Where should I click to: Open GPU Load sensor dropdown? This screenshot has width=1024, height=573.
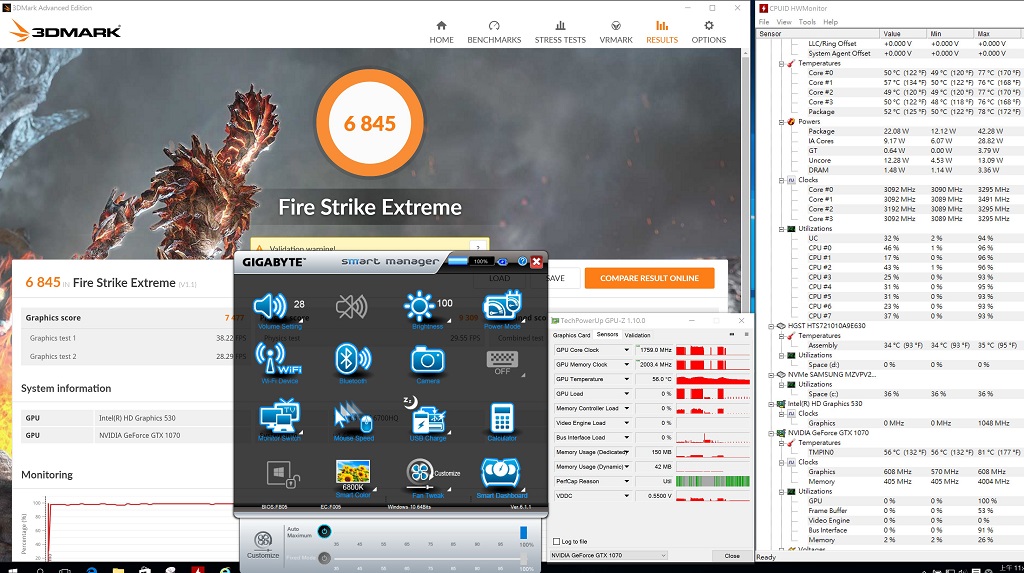tap(626, 394)
